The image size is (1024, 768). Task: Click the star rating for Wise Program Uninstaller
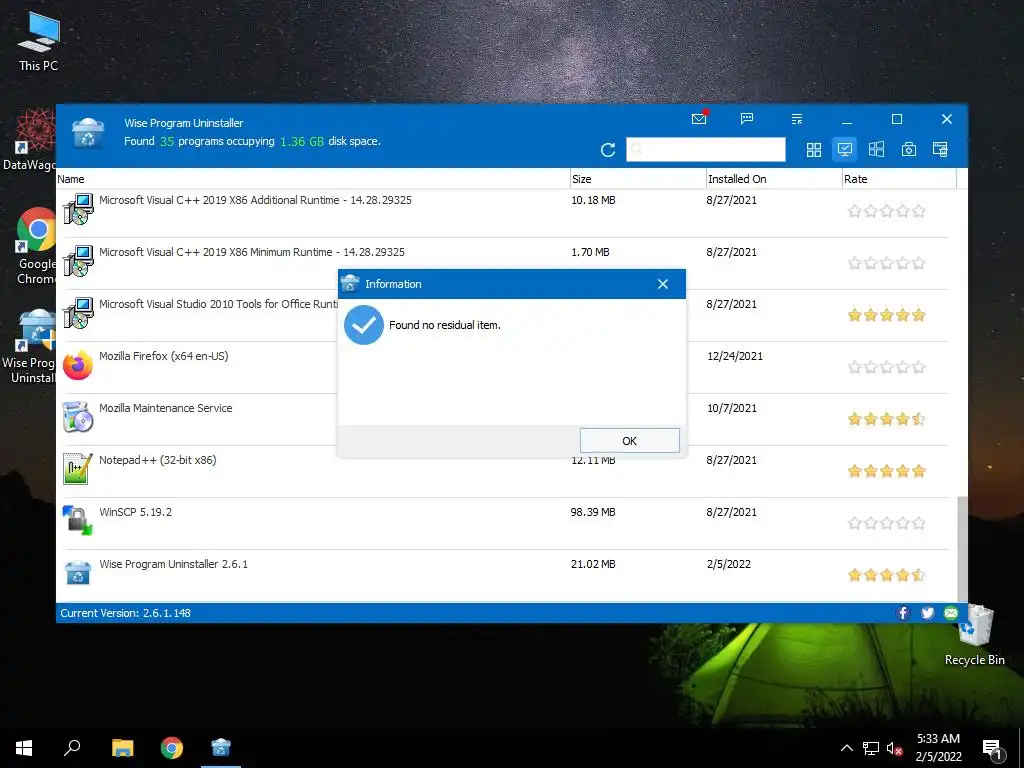pyautogui.click(x=886, y=575)
